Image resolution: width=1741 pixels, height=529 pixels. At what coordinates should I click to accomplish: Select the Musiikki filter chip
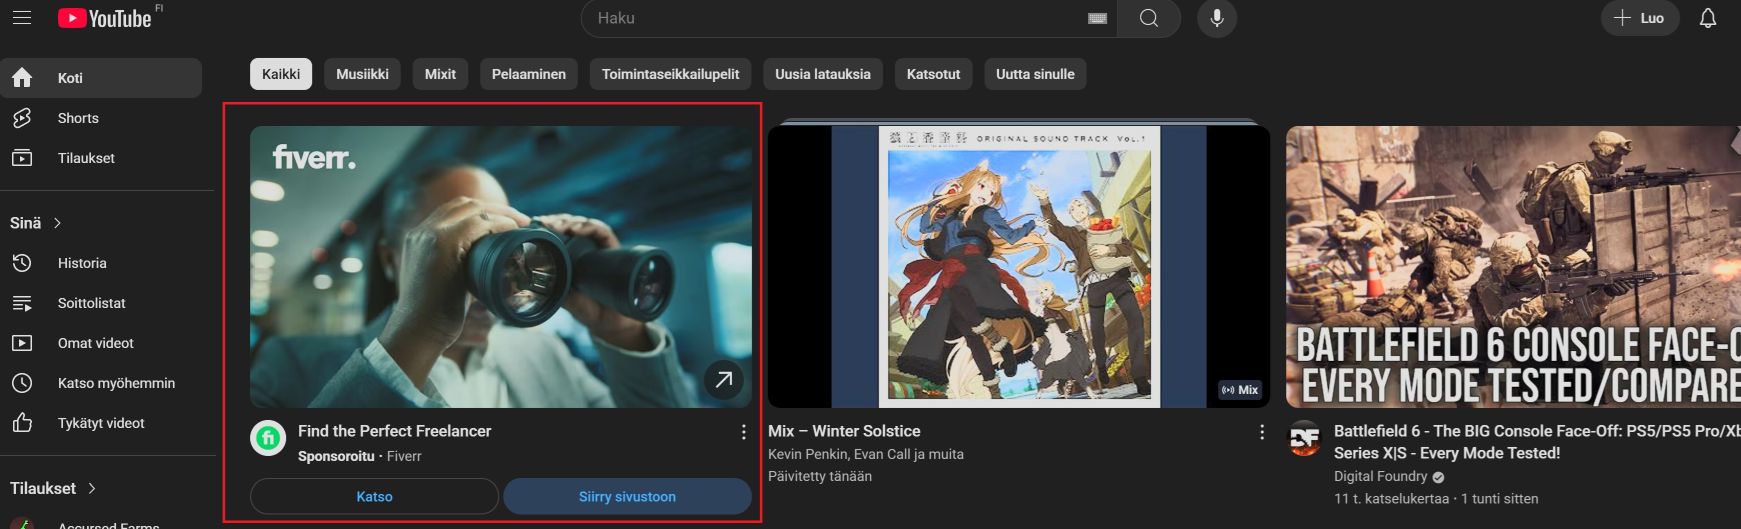pos(362,74)
